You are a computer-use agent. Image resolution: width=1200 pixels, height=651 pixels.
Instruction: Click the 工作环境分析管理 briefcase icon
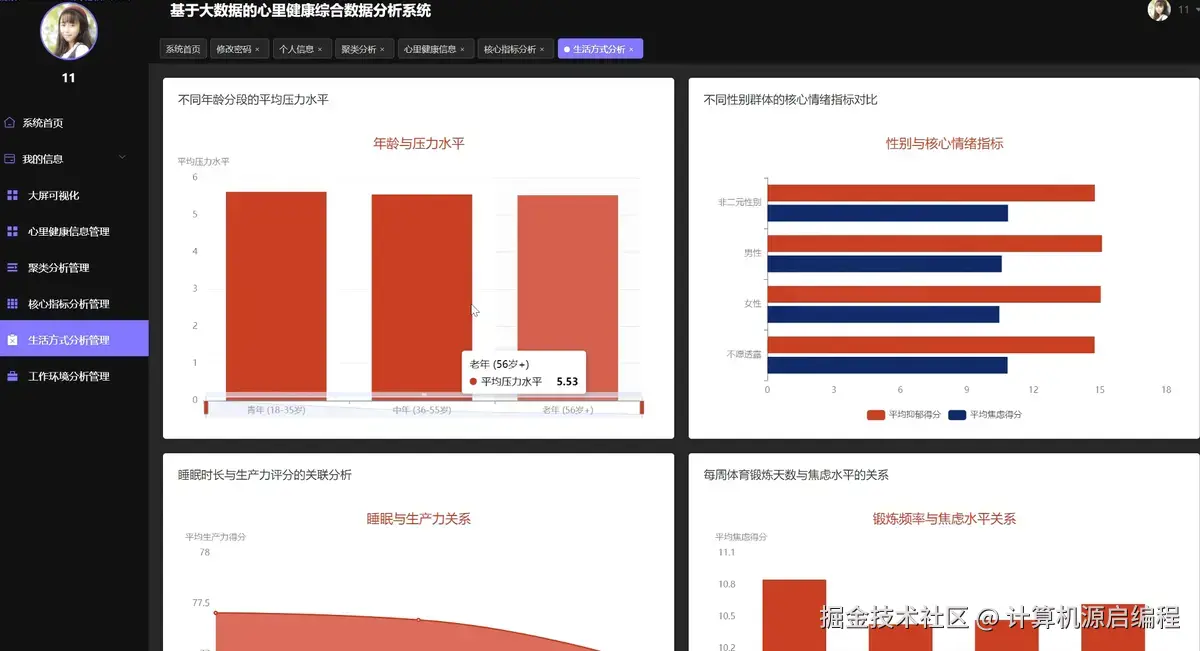12,376
